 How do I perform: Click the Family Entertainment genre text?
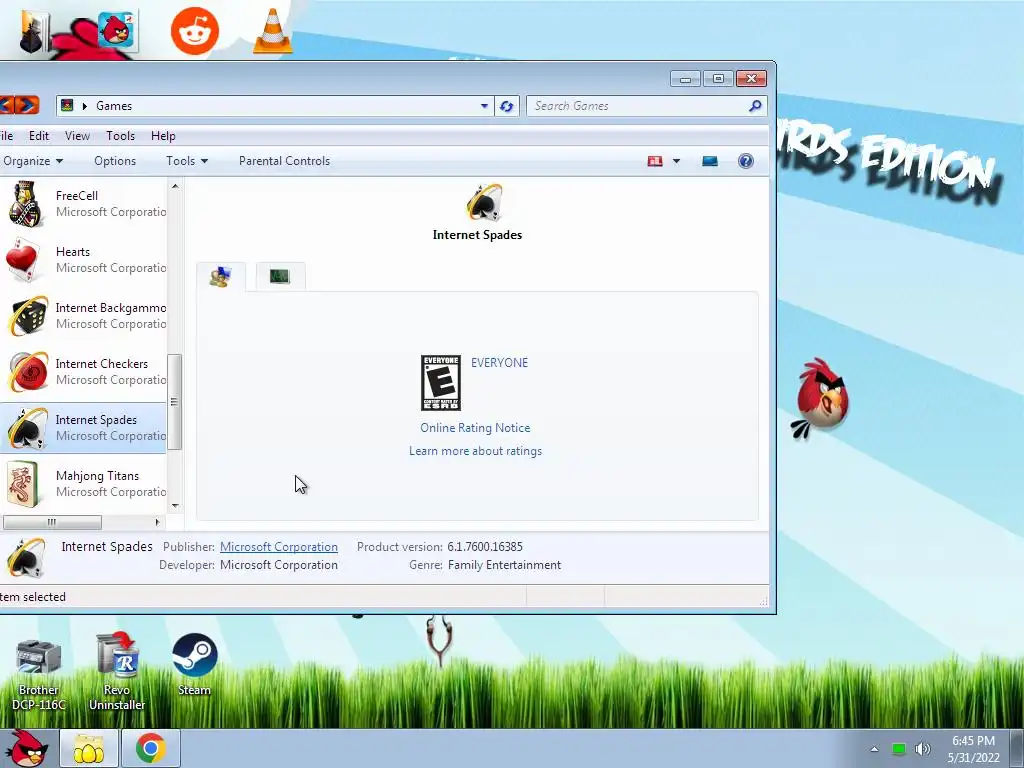click(x=504, y=566)
